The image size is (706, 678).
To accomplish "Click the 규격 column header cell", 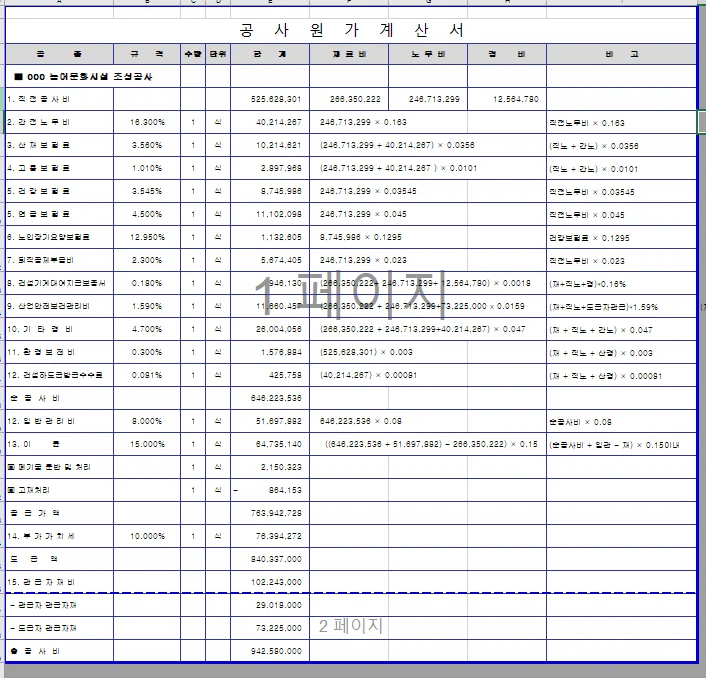I will 147,54.
